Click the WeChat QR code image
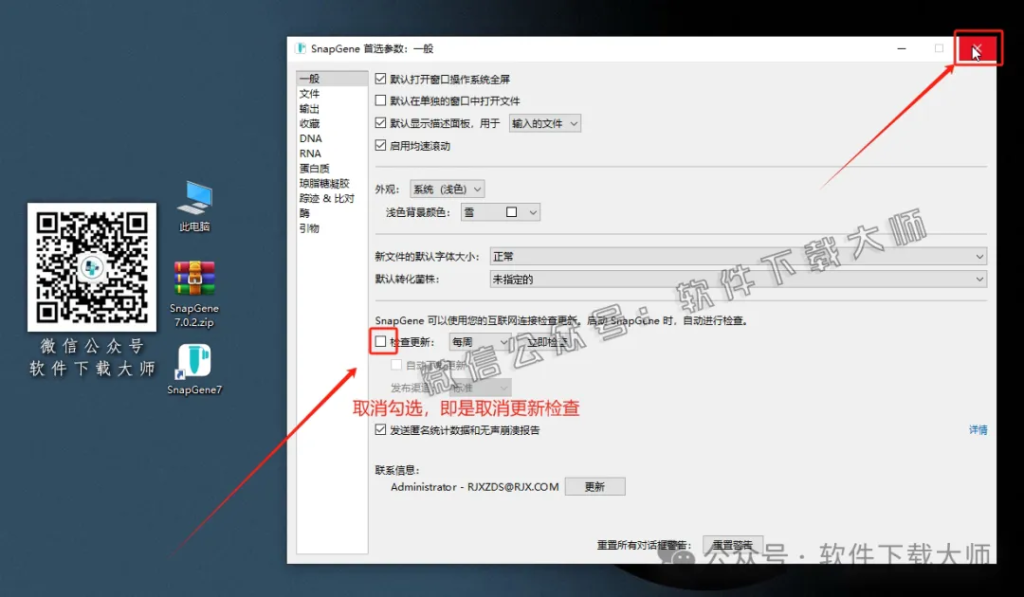The height and width of the screenshot is (597, 1024). (x=91, y=266)
